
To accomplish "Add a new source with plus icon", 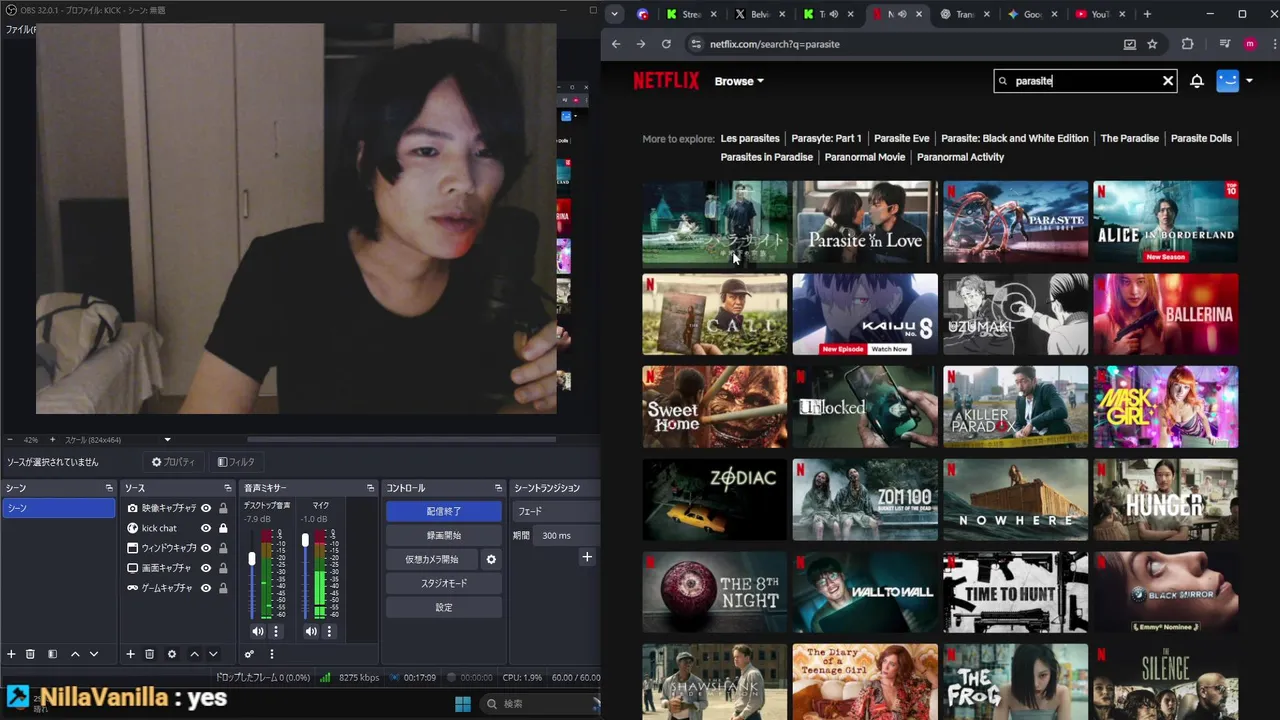I will (130, 654).
